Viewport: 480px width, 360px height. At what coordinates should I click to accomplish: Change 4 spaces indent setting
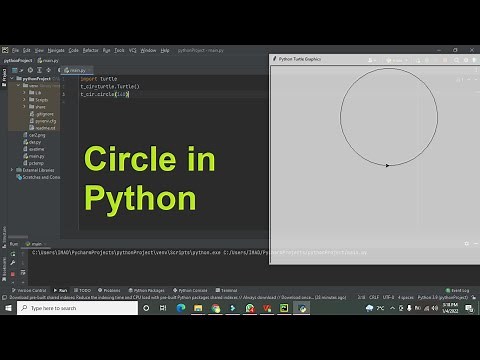click(405, 297)
